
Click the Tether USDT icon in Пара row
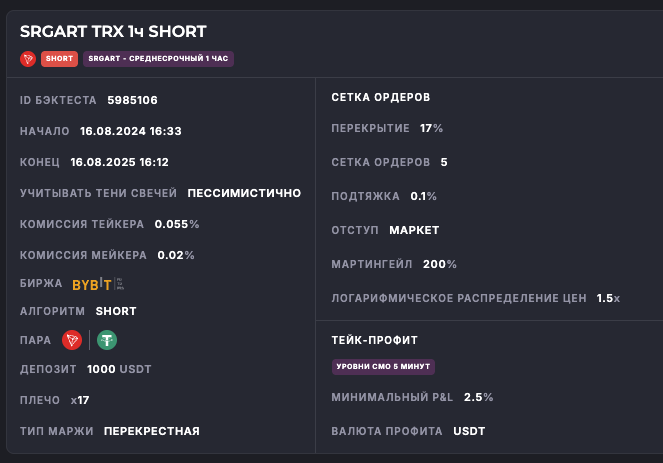pyautogui.click(x=107, y=340)
